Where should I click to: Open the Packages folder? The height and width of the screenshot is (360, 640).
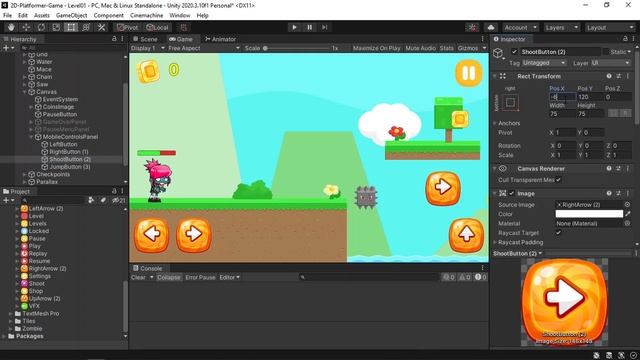pyautogui.click(x=29, y=336)
